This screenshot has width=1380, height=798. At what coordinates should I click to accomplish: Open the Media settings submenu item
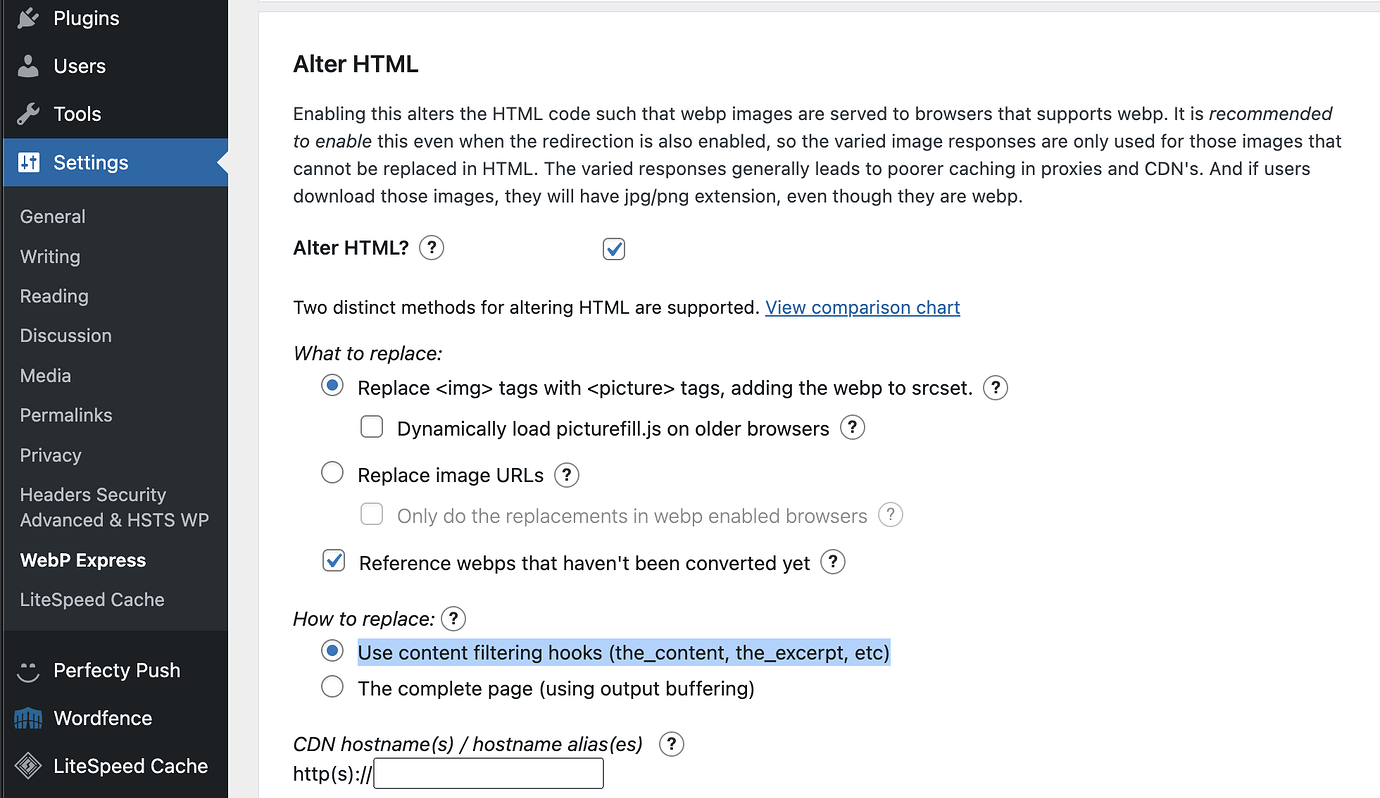pyautogui.click(x=45, y=375)
